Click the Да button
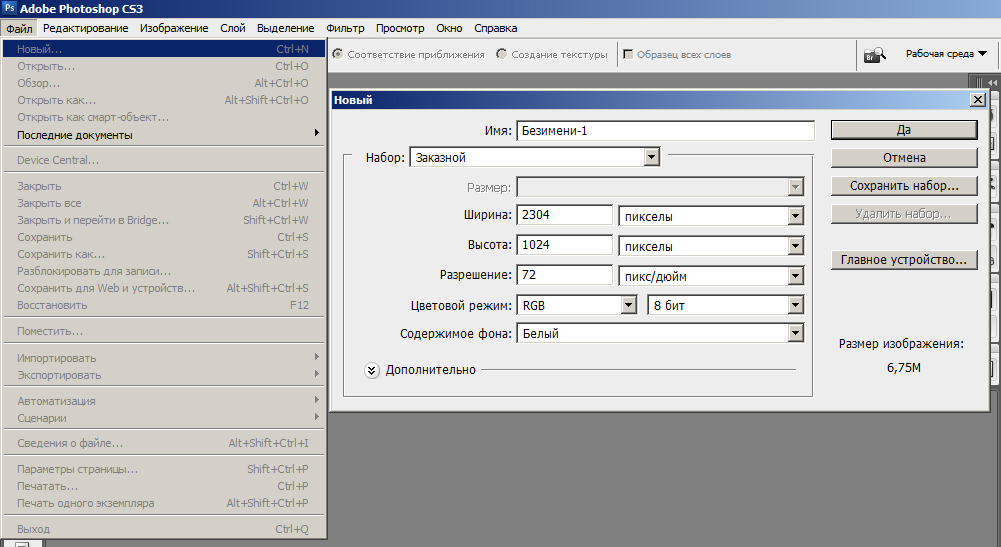 point(904,130)
